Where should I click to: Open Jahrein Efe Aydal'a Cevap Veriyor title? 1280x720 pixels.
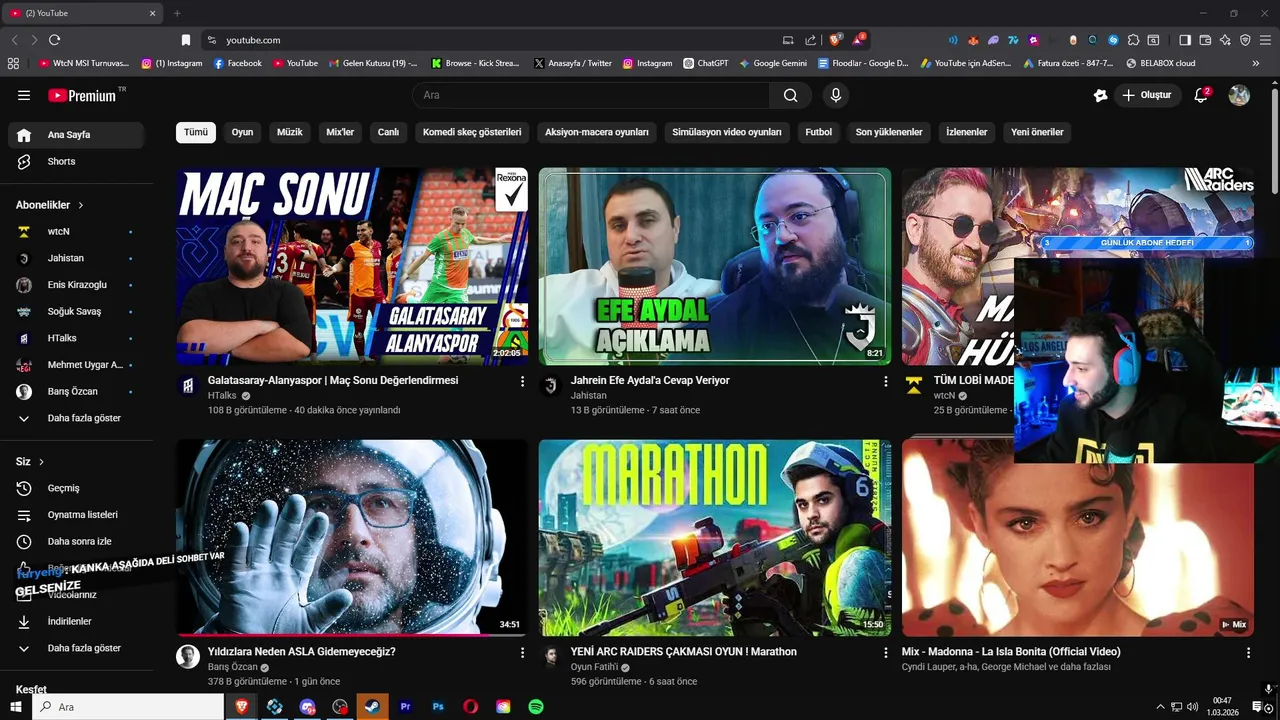650,380
